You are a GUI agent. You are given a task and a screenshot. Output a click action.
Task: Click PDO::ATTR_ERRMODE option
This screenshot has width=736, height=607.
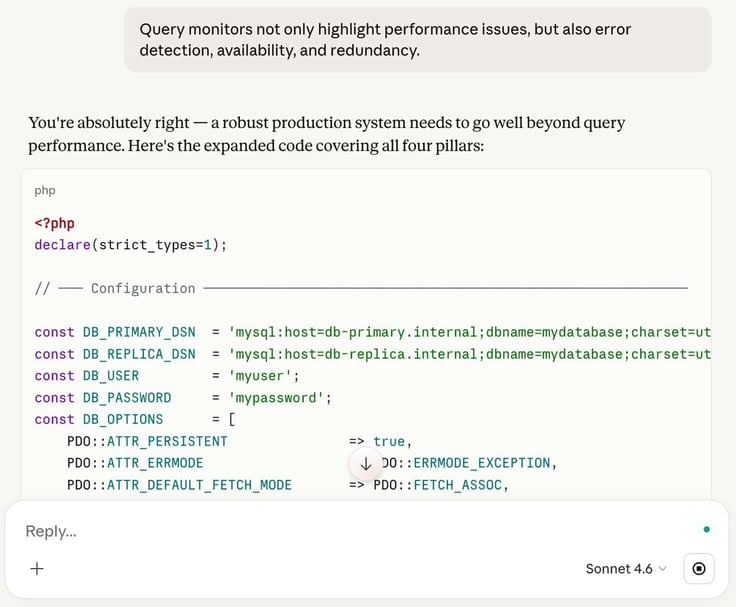point(135,463)
